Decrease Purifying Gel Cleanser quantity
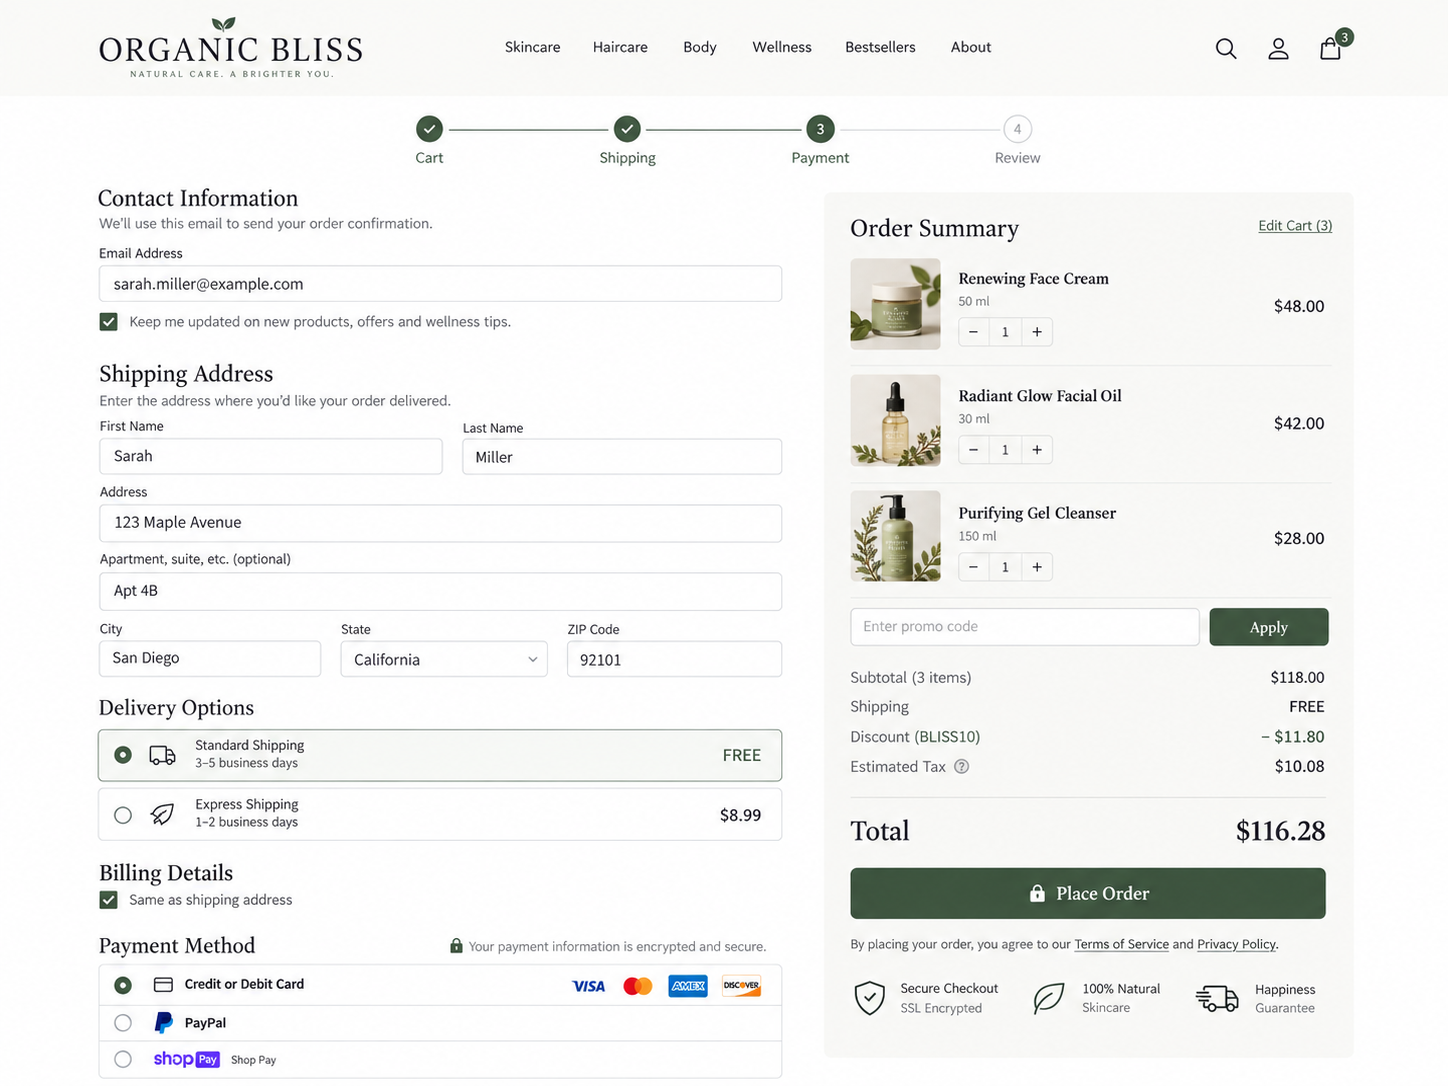 tap(973, 567)
